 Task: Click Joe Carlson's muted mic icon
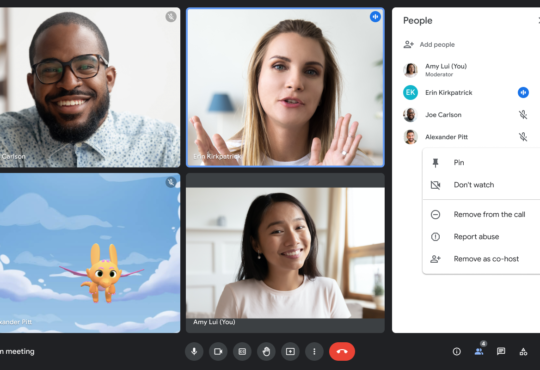pos(523,115)
